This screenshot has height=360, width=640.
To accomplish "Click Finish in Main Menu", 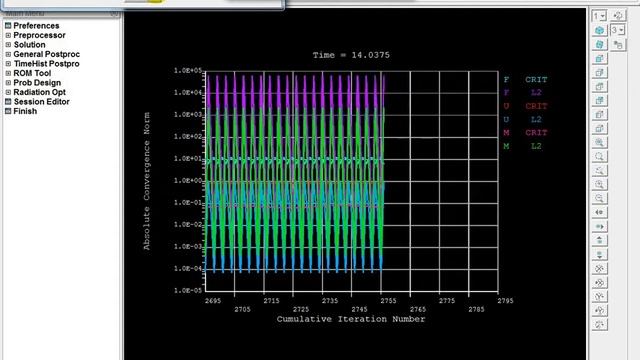I will coord(25,111).
